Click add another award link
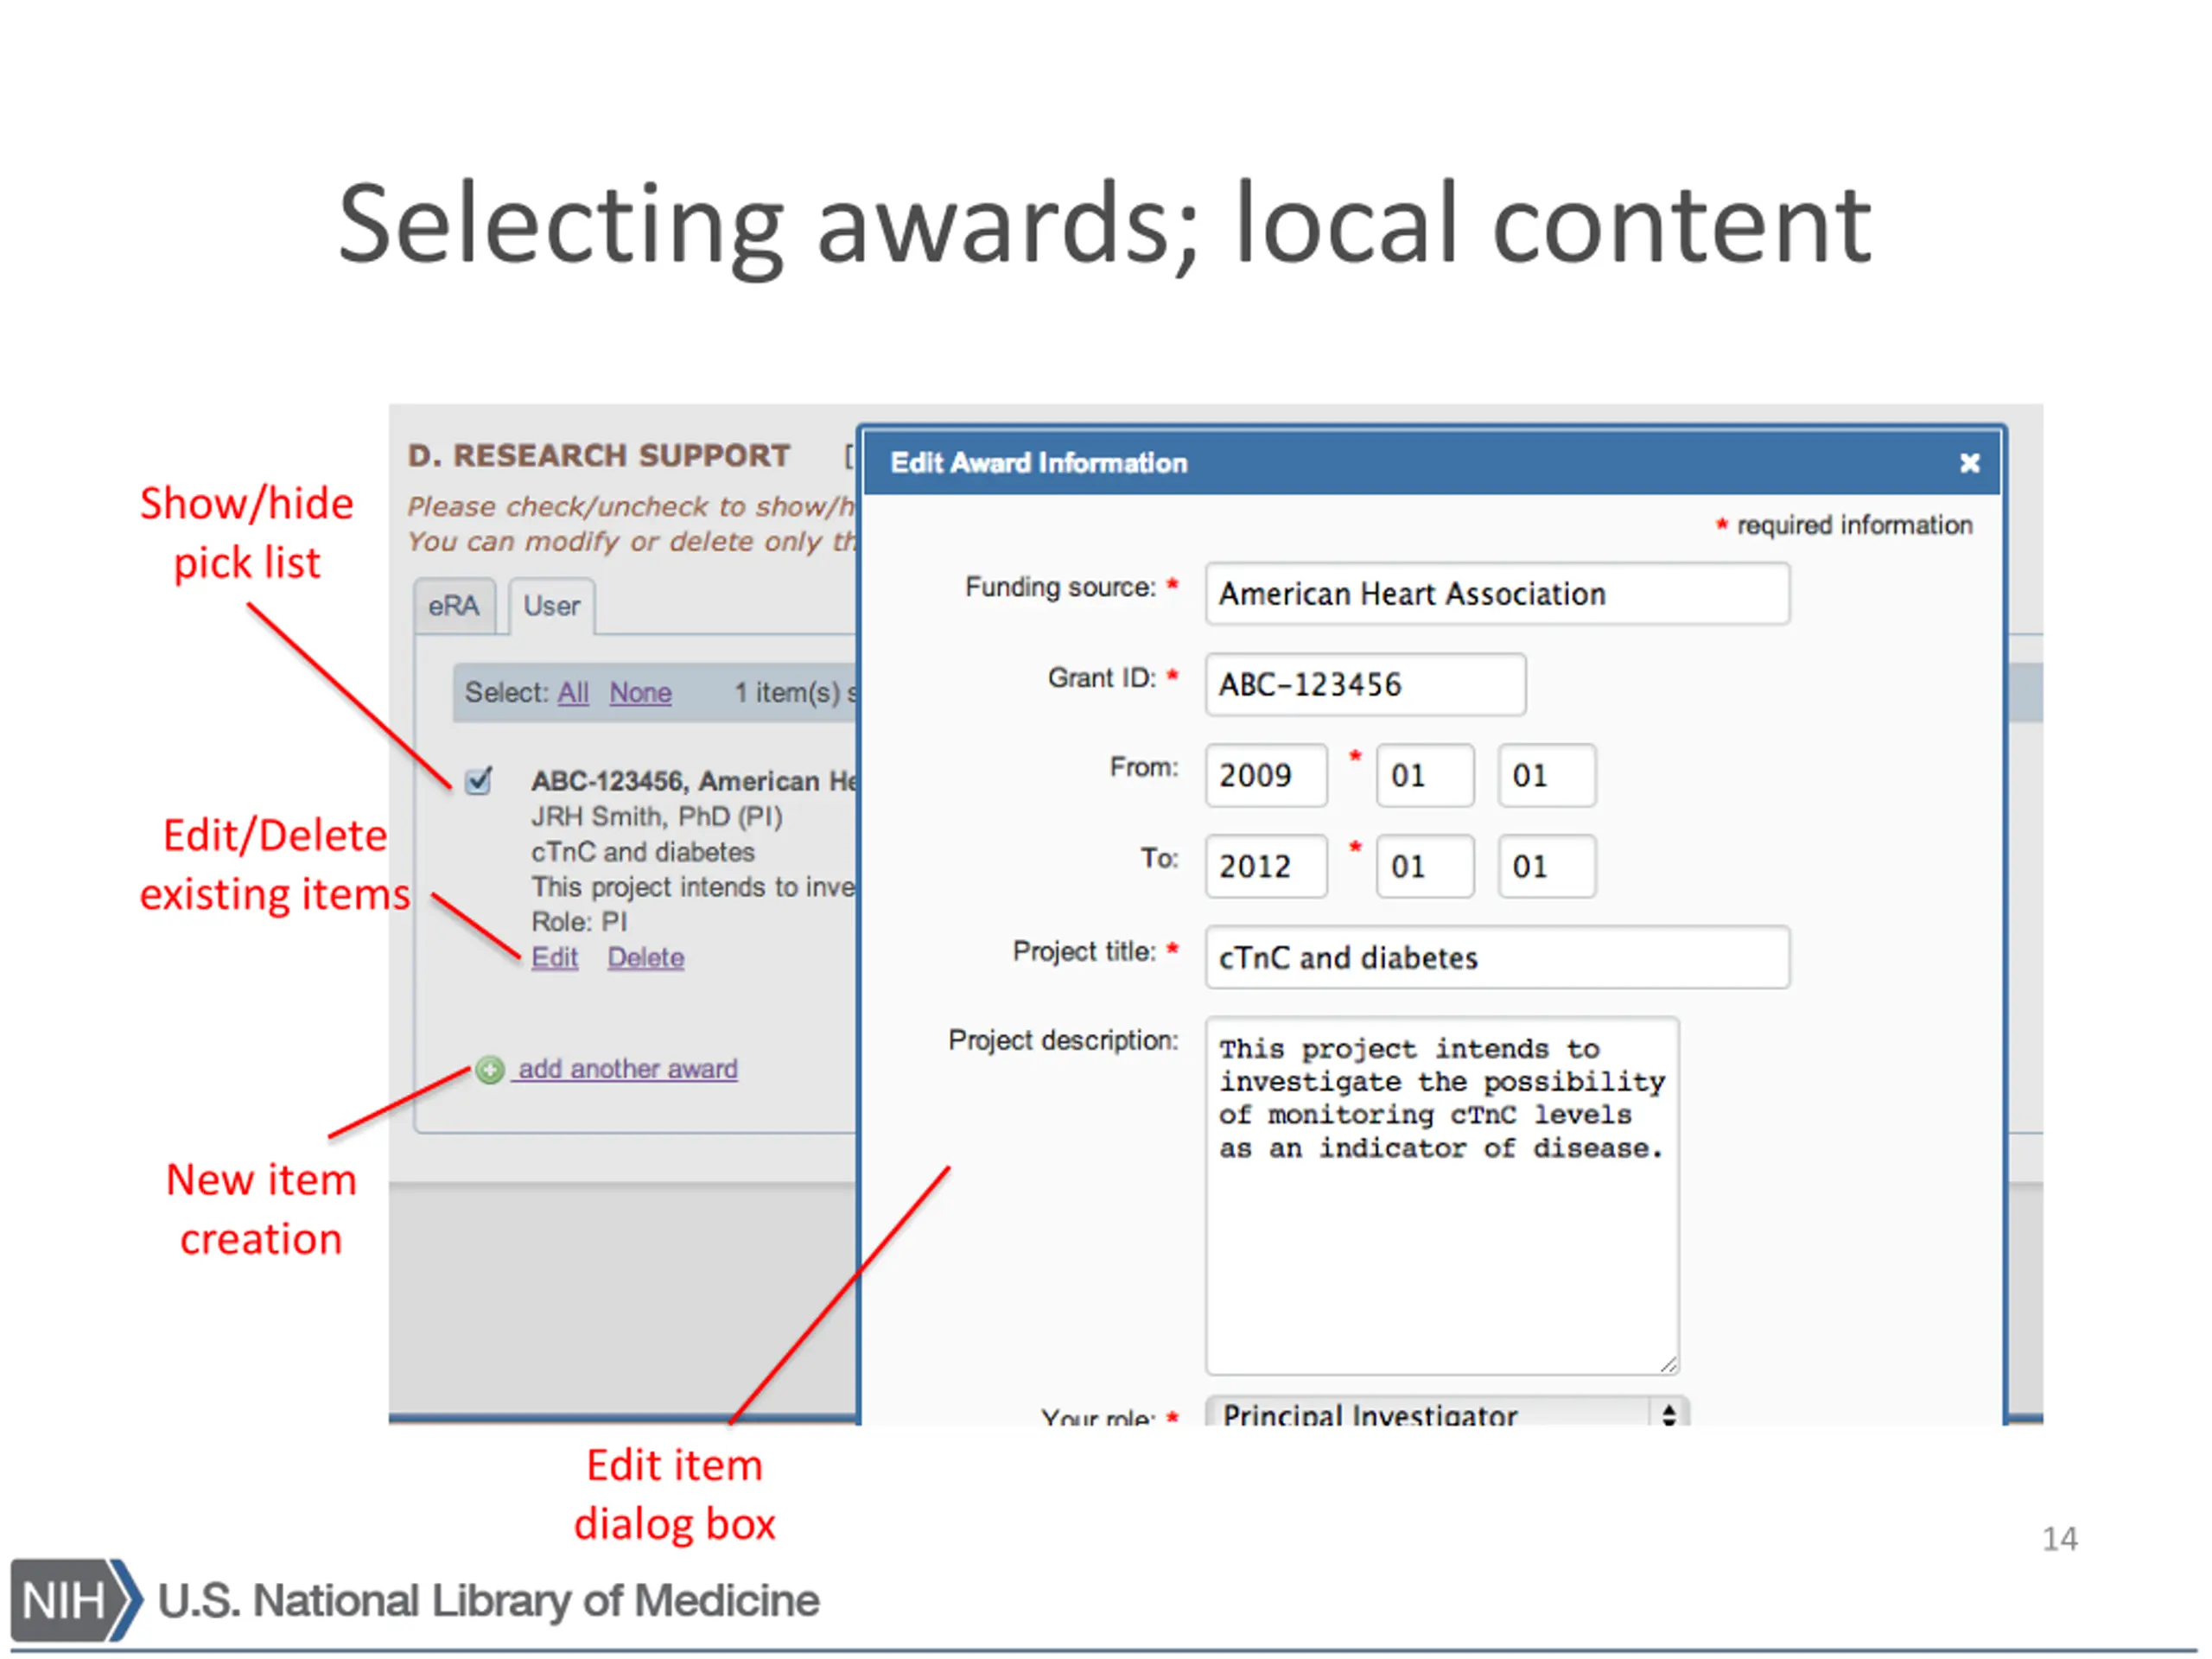 pyautogui.click(x=628, y=1069)
